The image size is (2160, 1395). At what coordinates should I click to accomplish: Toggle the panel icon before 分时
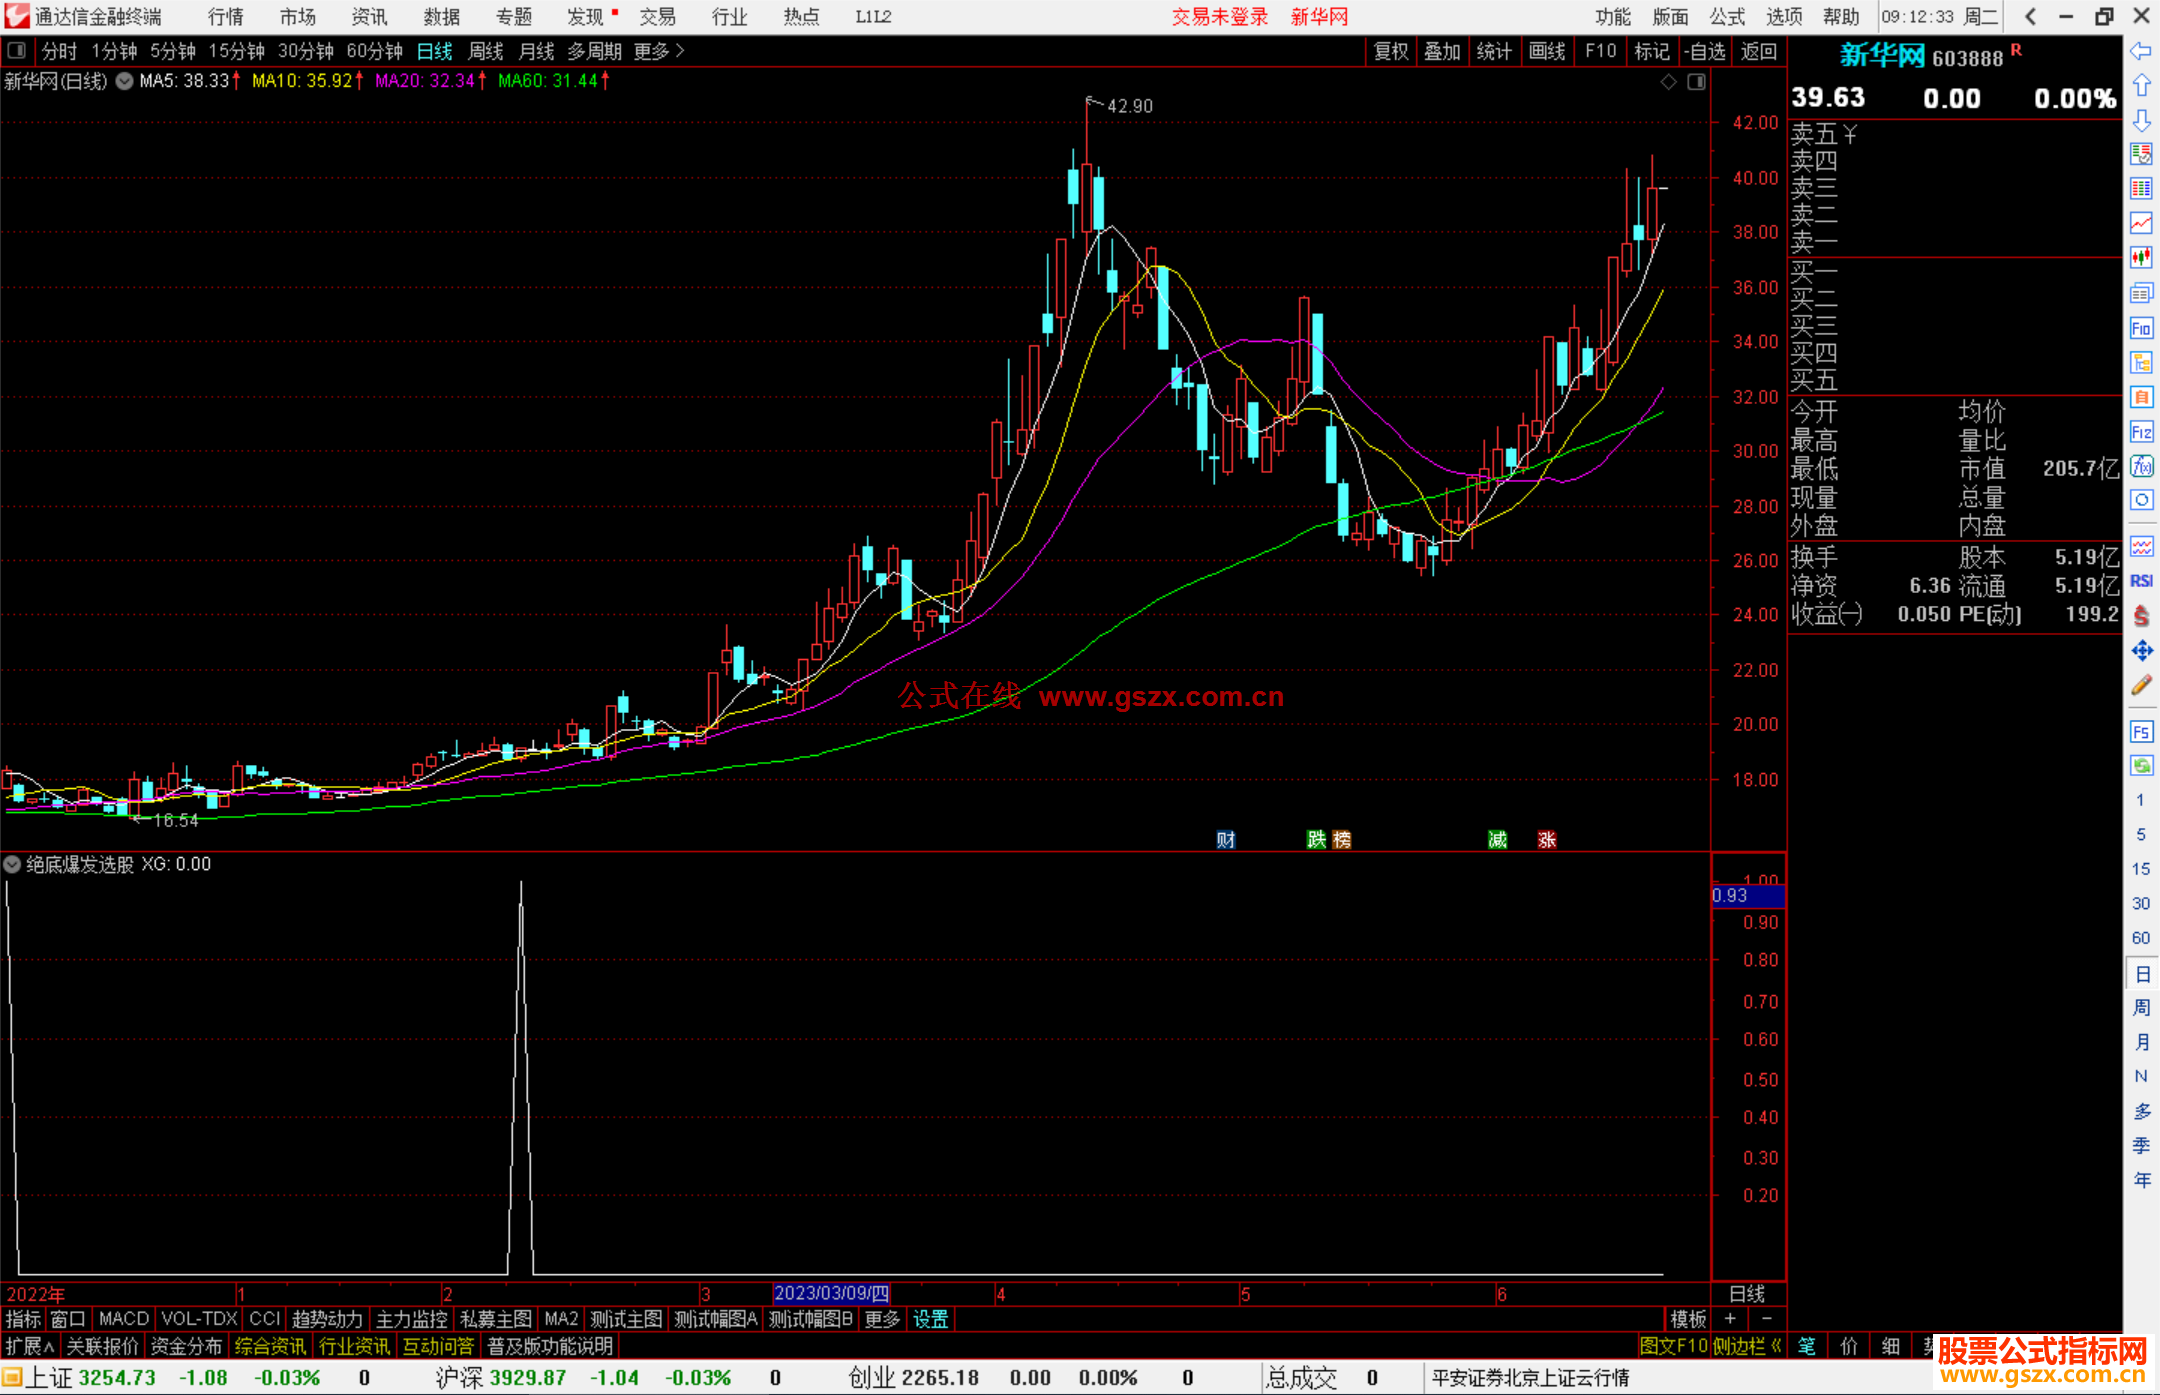pos(17,51)
